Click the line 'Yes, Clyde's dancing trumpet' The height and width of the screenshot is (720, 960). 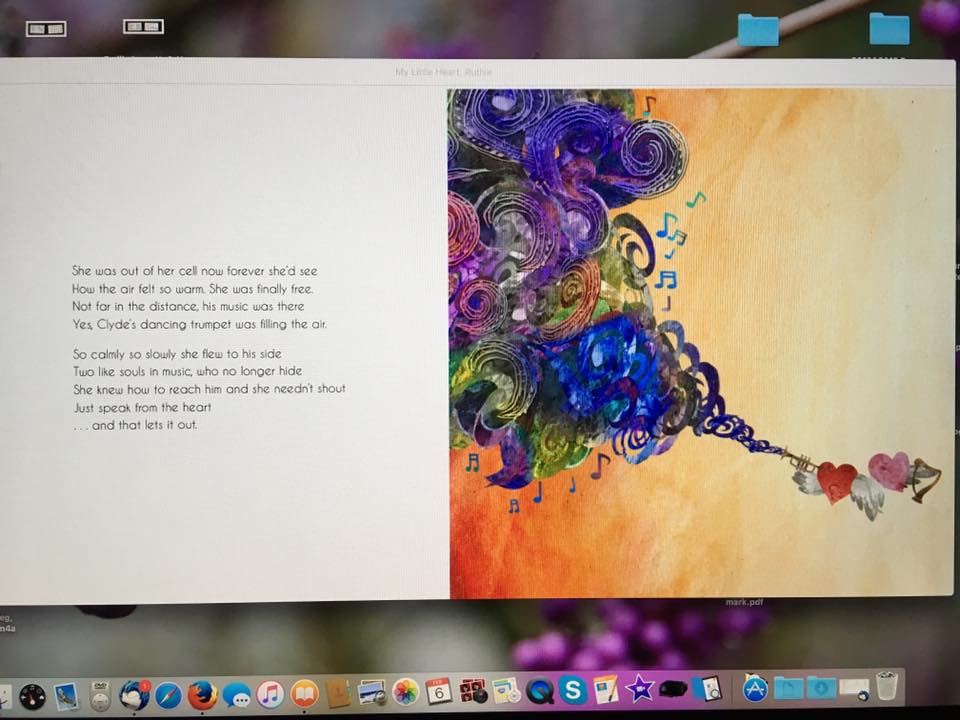(200, 324)
